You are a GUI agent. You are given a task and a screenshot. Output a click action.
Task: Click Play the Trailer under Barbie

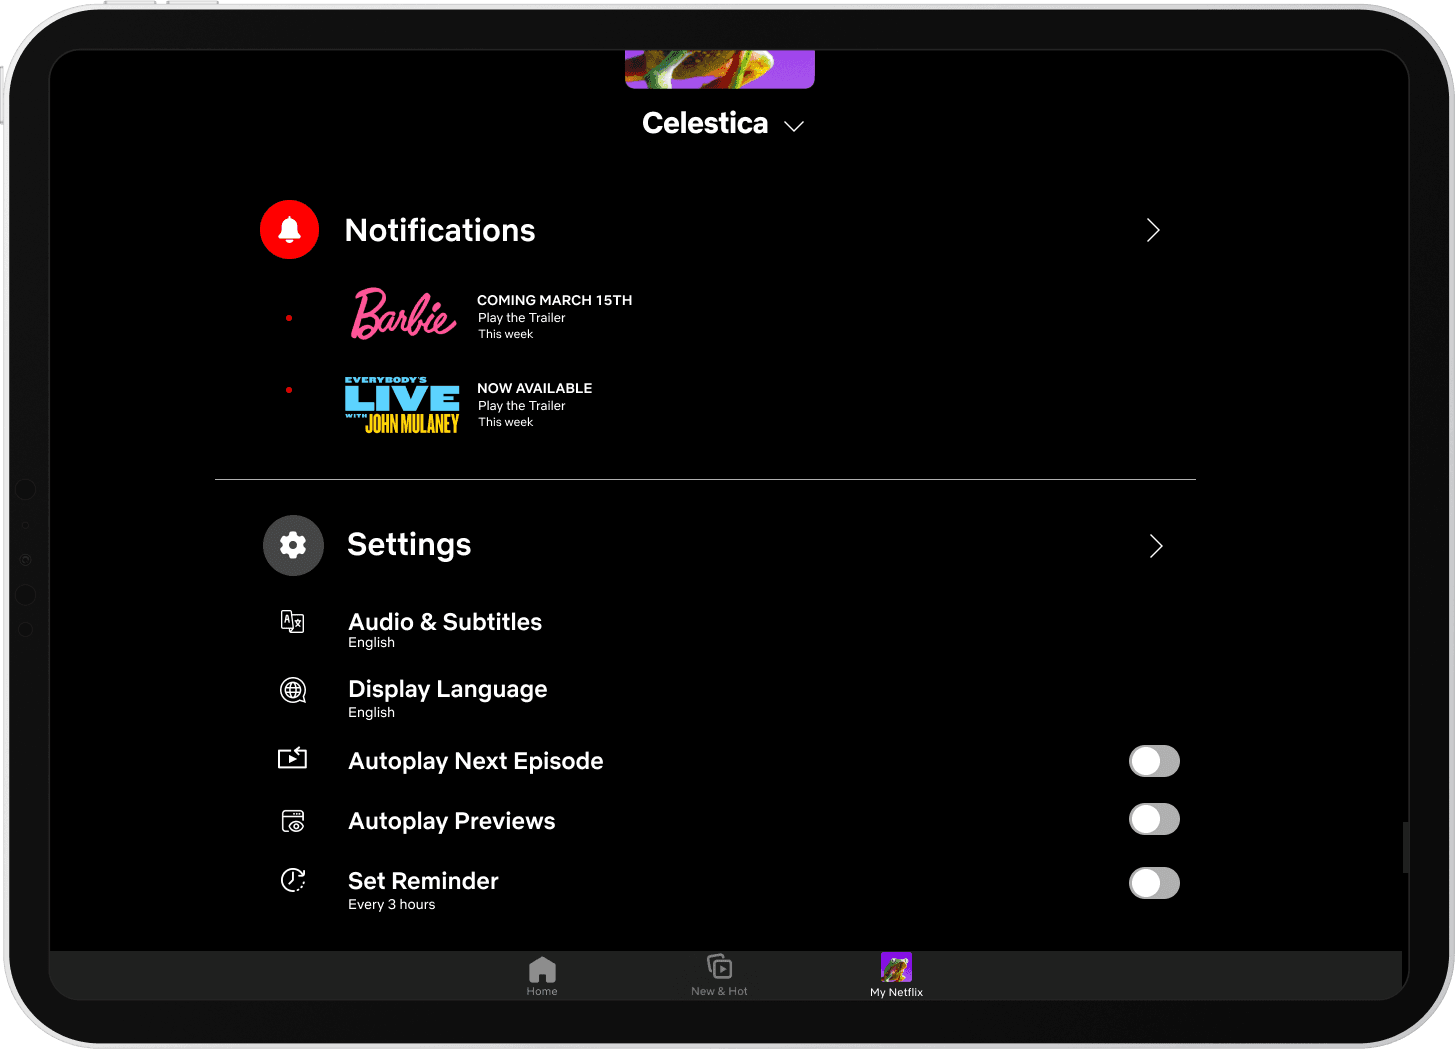[521, 318]
